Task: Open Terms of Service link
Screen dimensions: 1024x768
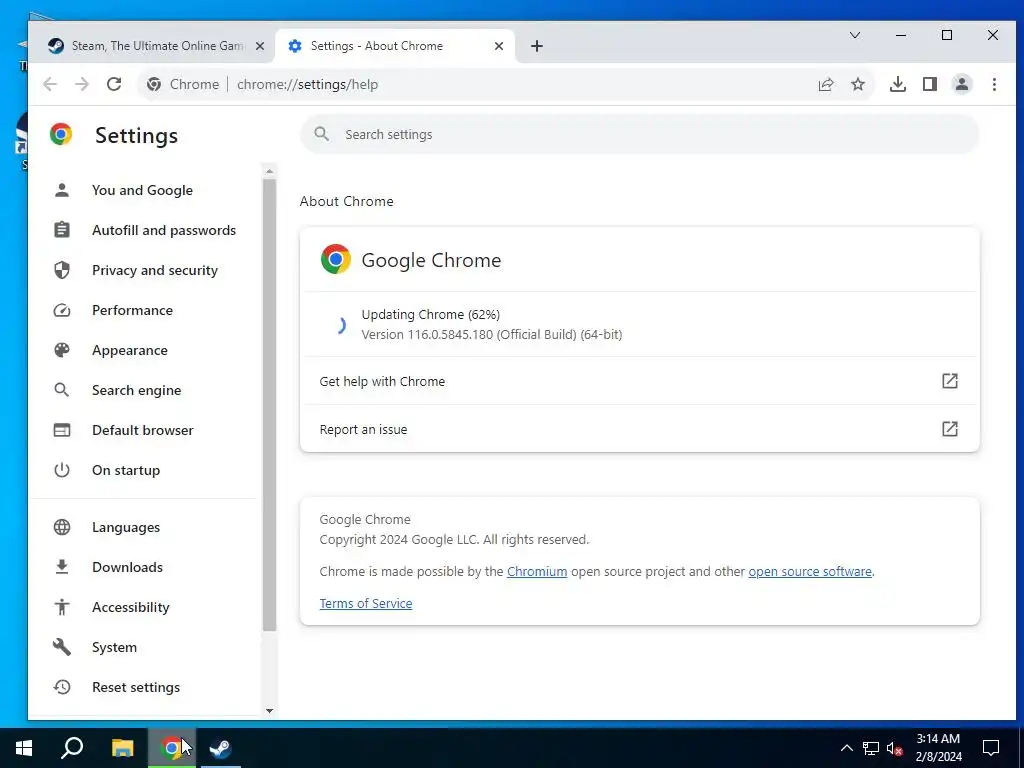Action: point(366,603)
